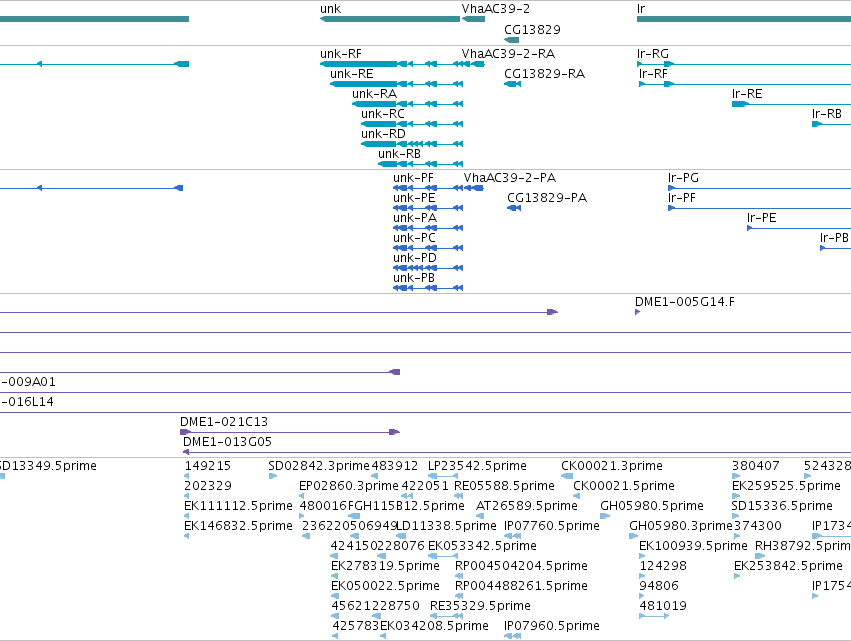
Task: Click the DME1-021C13 clone label
Action: pyautogui.click(x=224, y=422)
